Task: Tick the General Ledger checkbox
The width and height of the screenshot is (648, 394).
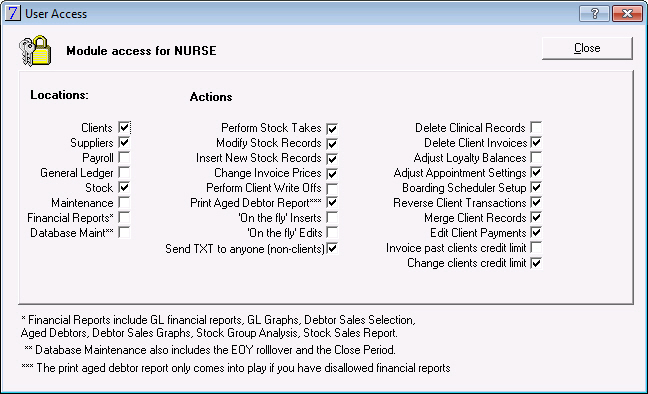Action: click(x=124, y=172)
